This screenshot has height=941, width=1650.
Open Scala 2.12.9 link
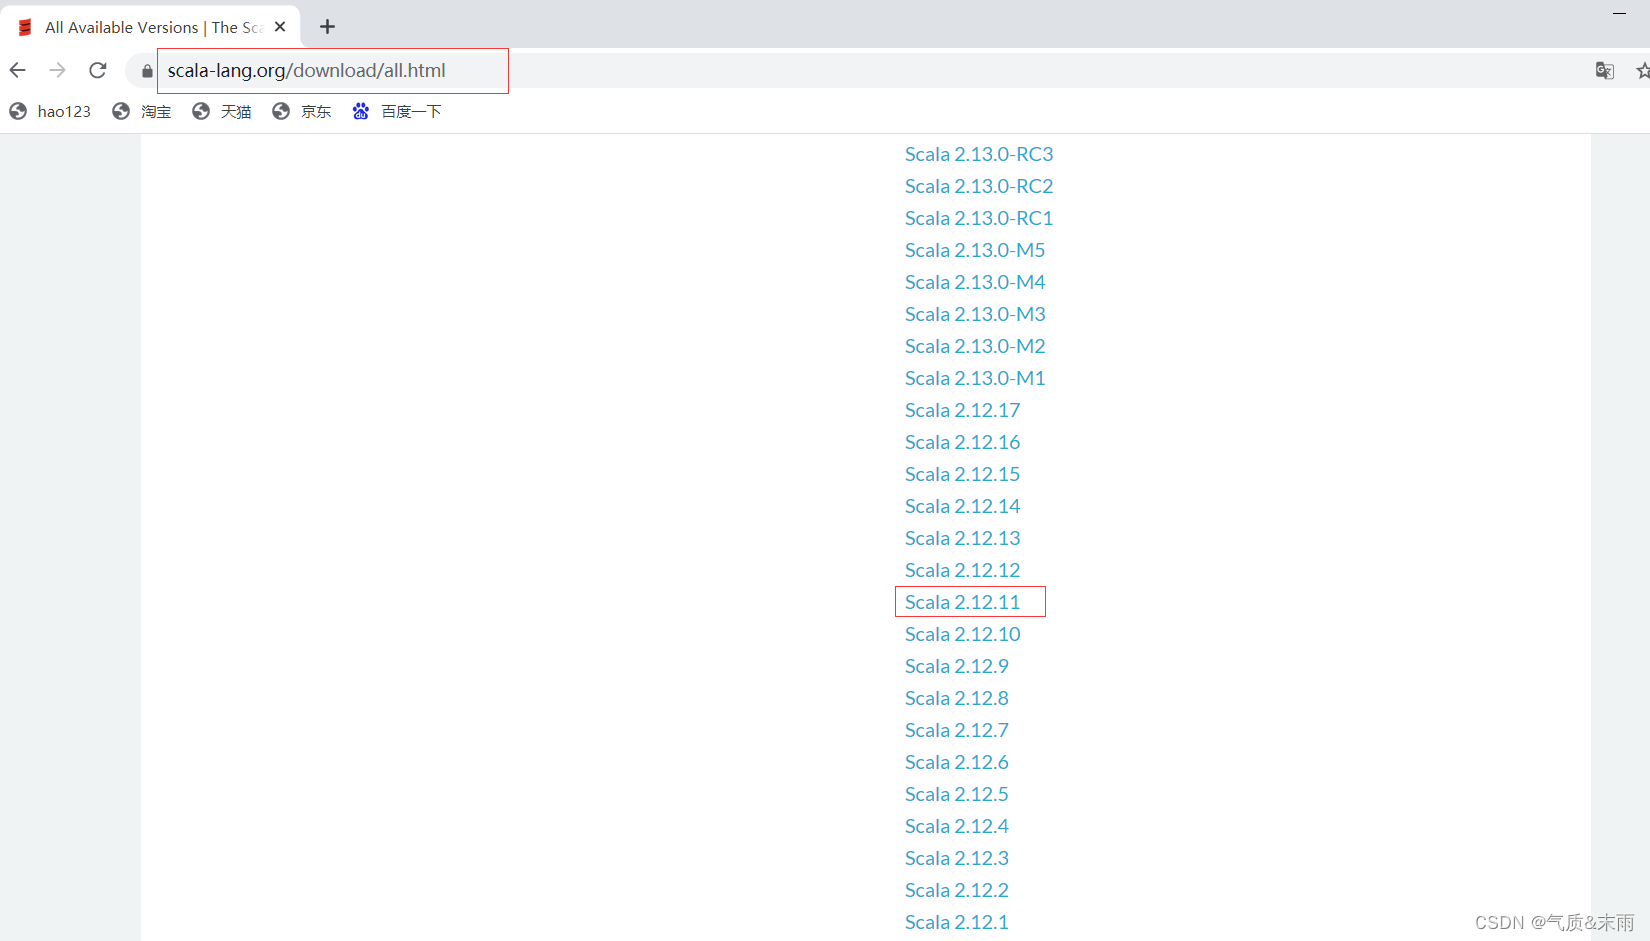click(x=957, y=666)
